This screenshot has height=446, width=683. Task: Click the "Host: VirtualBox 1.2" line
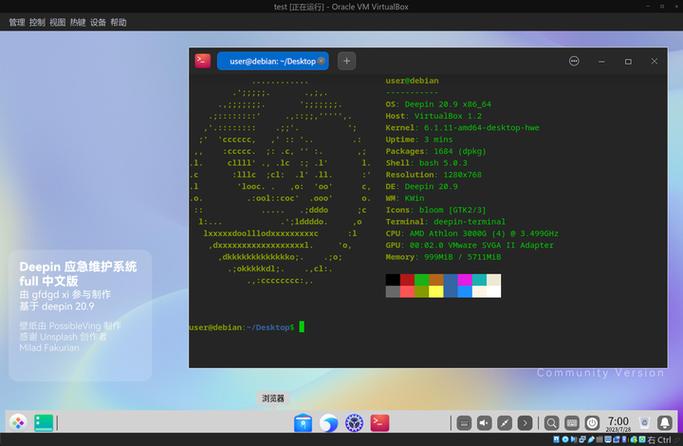(433, 116)
